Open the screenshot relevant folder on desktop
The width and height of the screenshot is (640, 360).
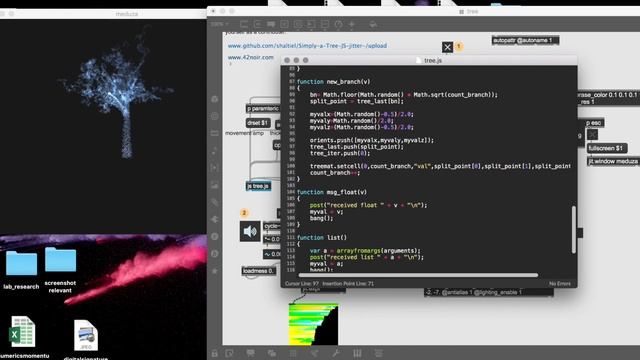60,260
